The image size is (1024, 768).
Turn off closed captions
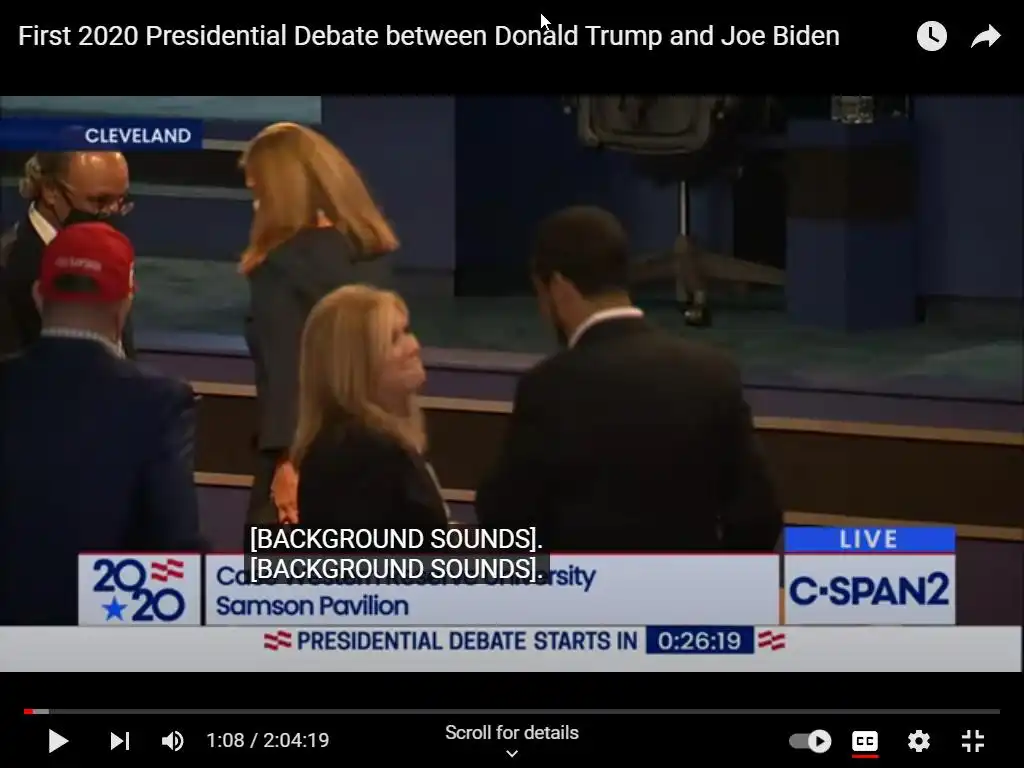pos(865,741)
